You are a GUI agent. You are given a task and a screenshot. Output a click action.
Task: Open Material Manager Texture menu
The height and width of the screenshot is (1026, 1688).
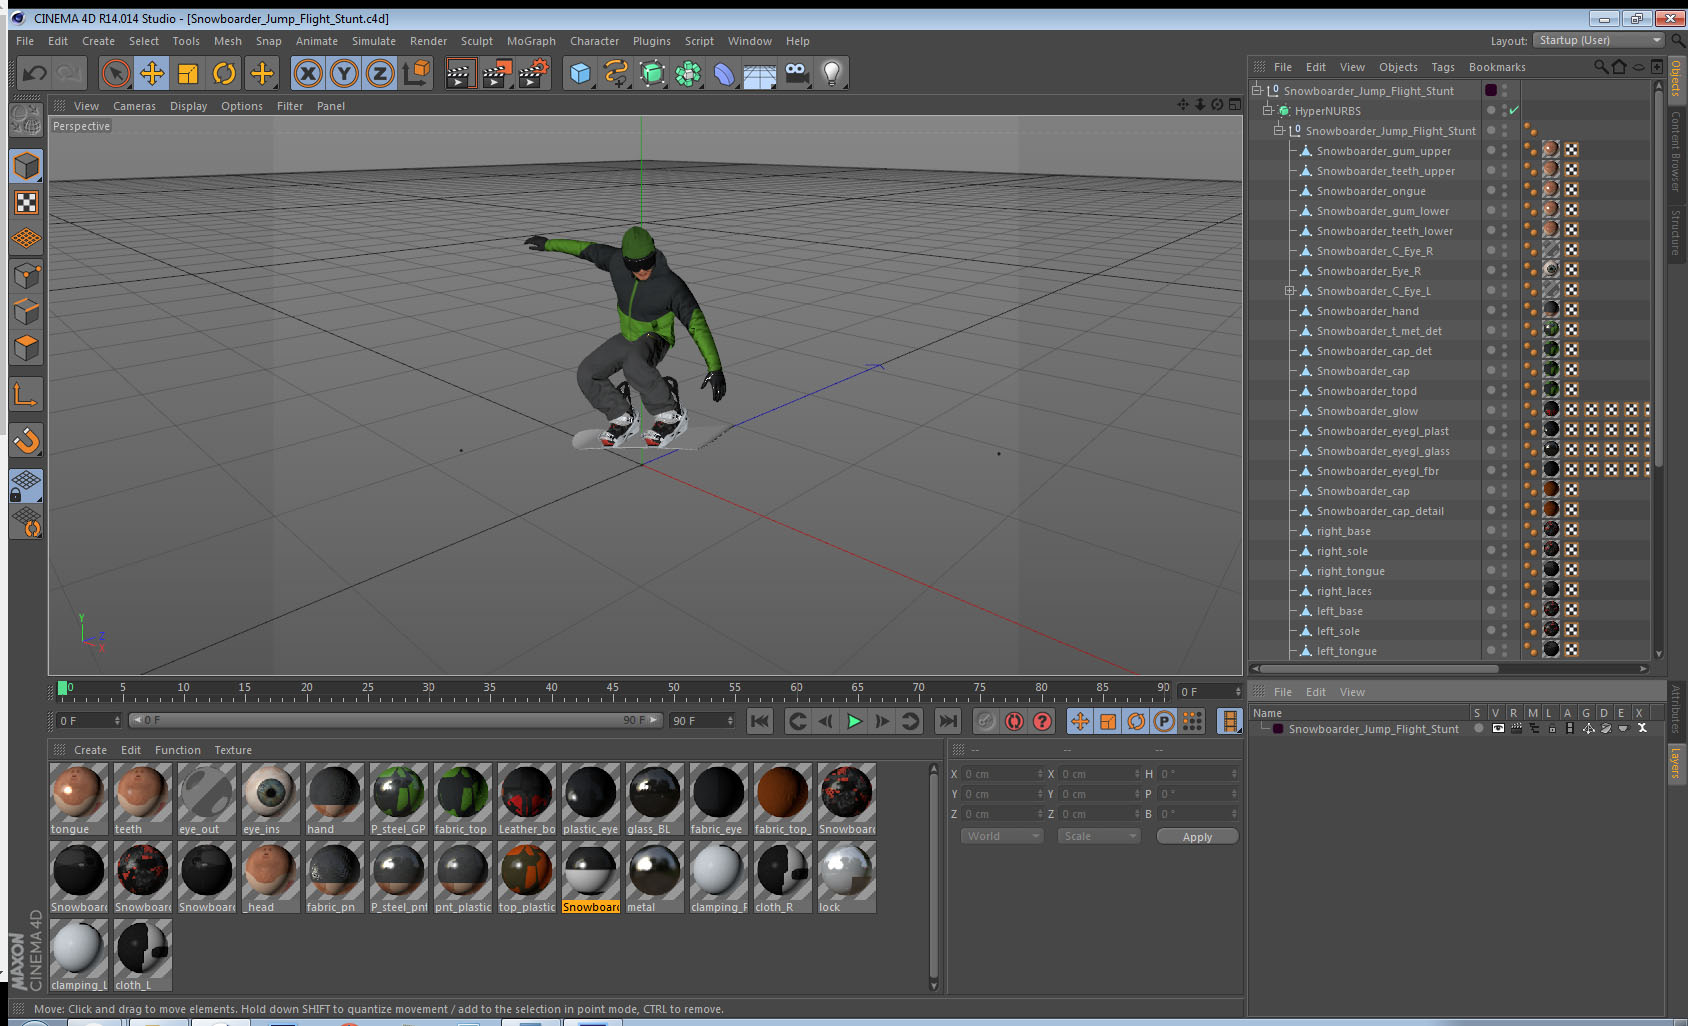click(x=233, y=750)
